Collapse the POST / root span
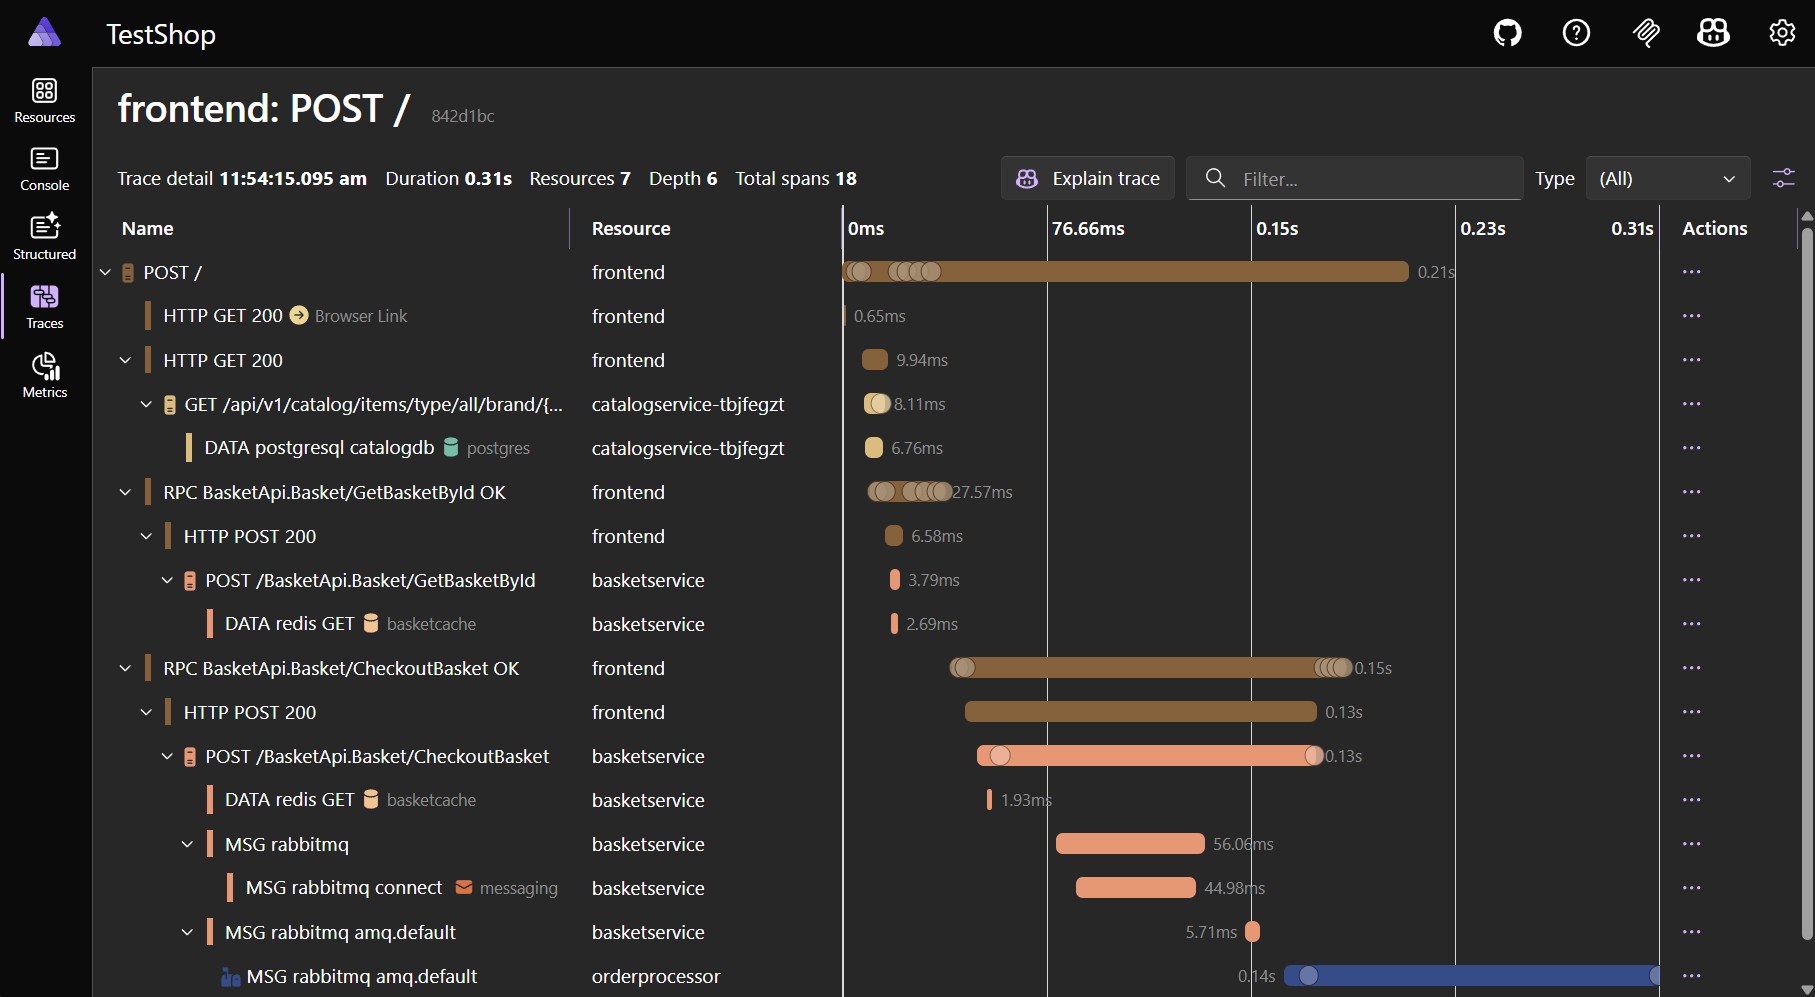 (x=105, y=271)
